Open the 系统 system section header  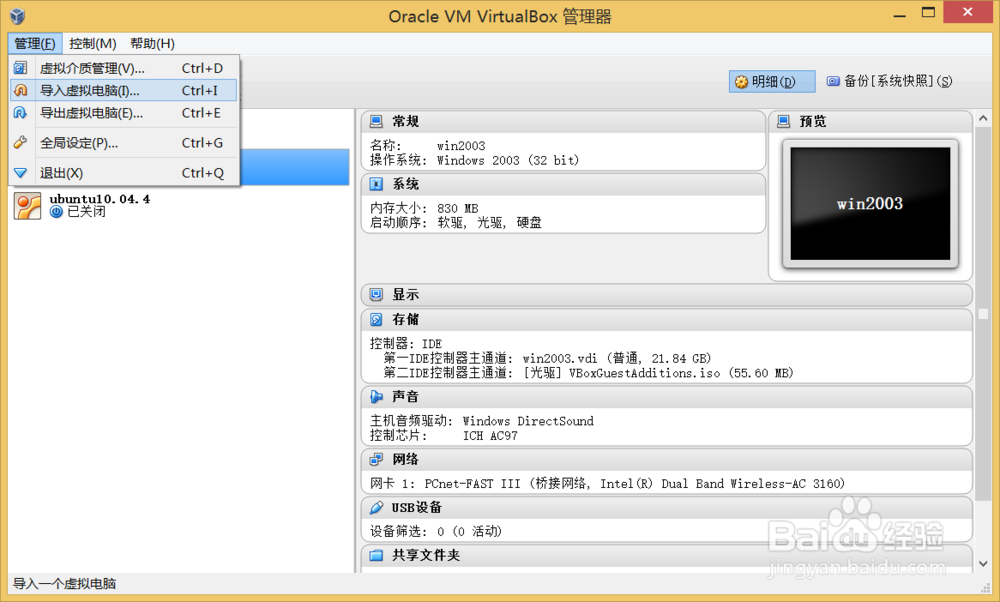(563, 184)
